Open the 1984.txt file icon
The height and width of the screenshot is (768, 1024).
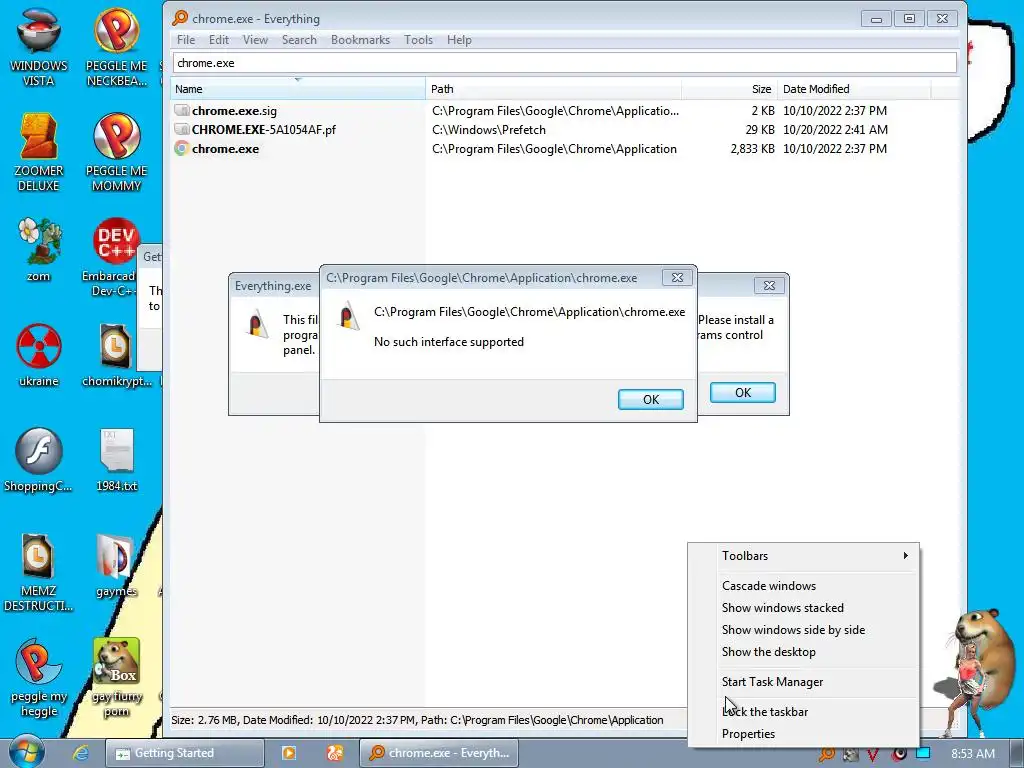(116, 460)
